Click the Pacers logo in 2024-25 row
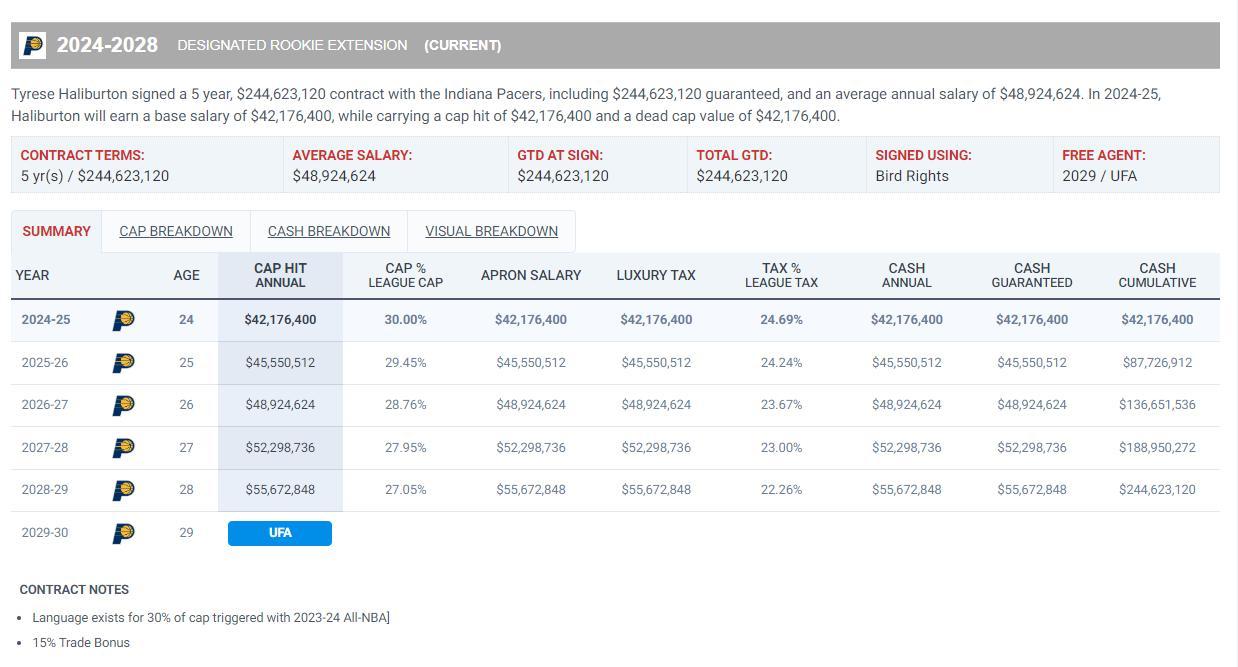 click(x=123, y=320)
